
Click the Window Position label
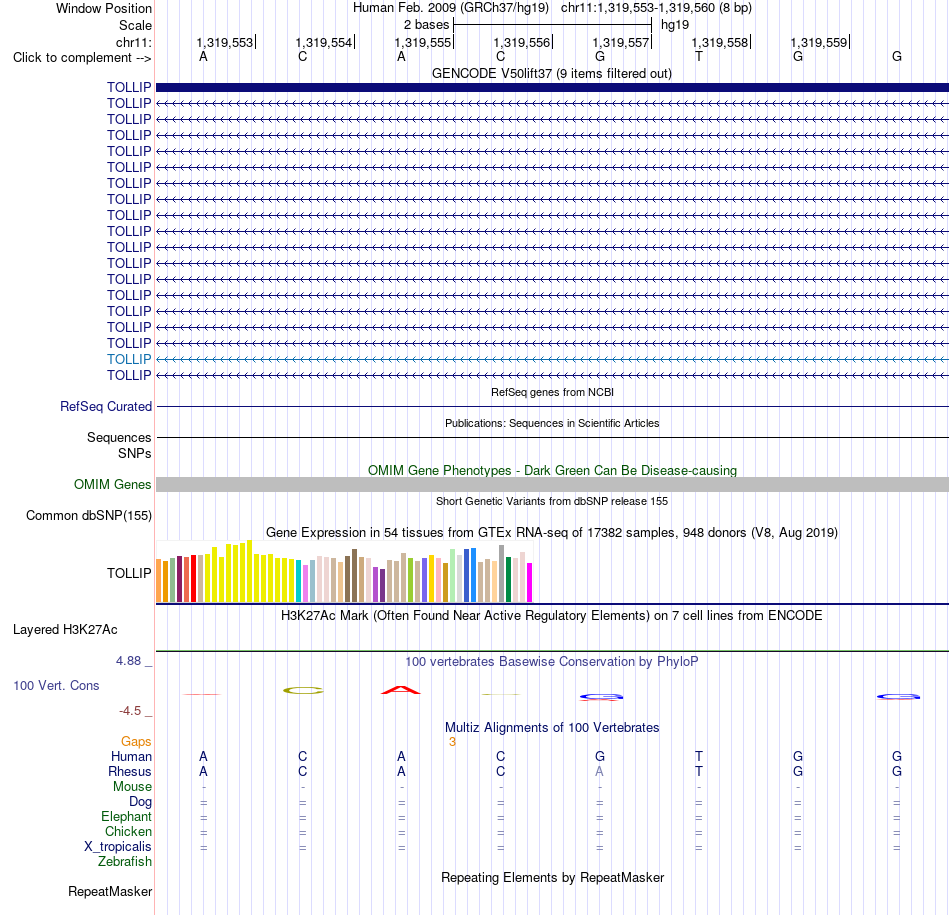104,8
